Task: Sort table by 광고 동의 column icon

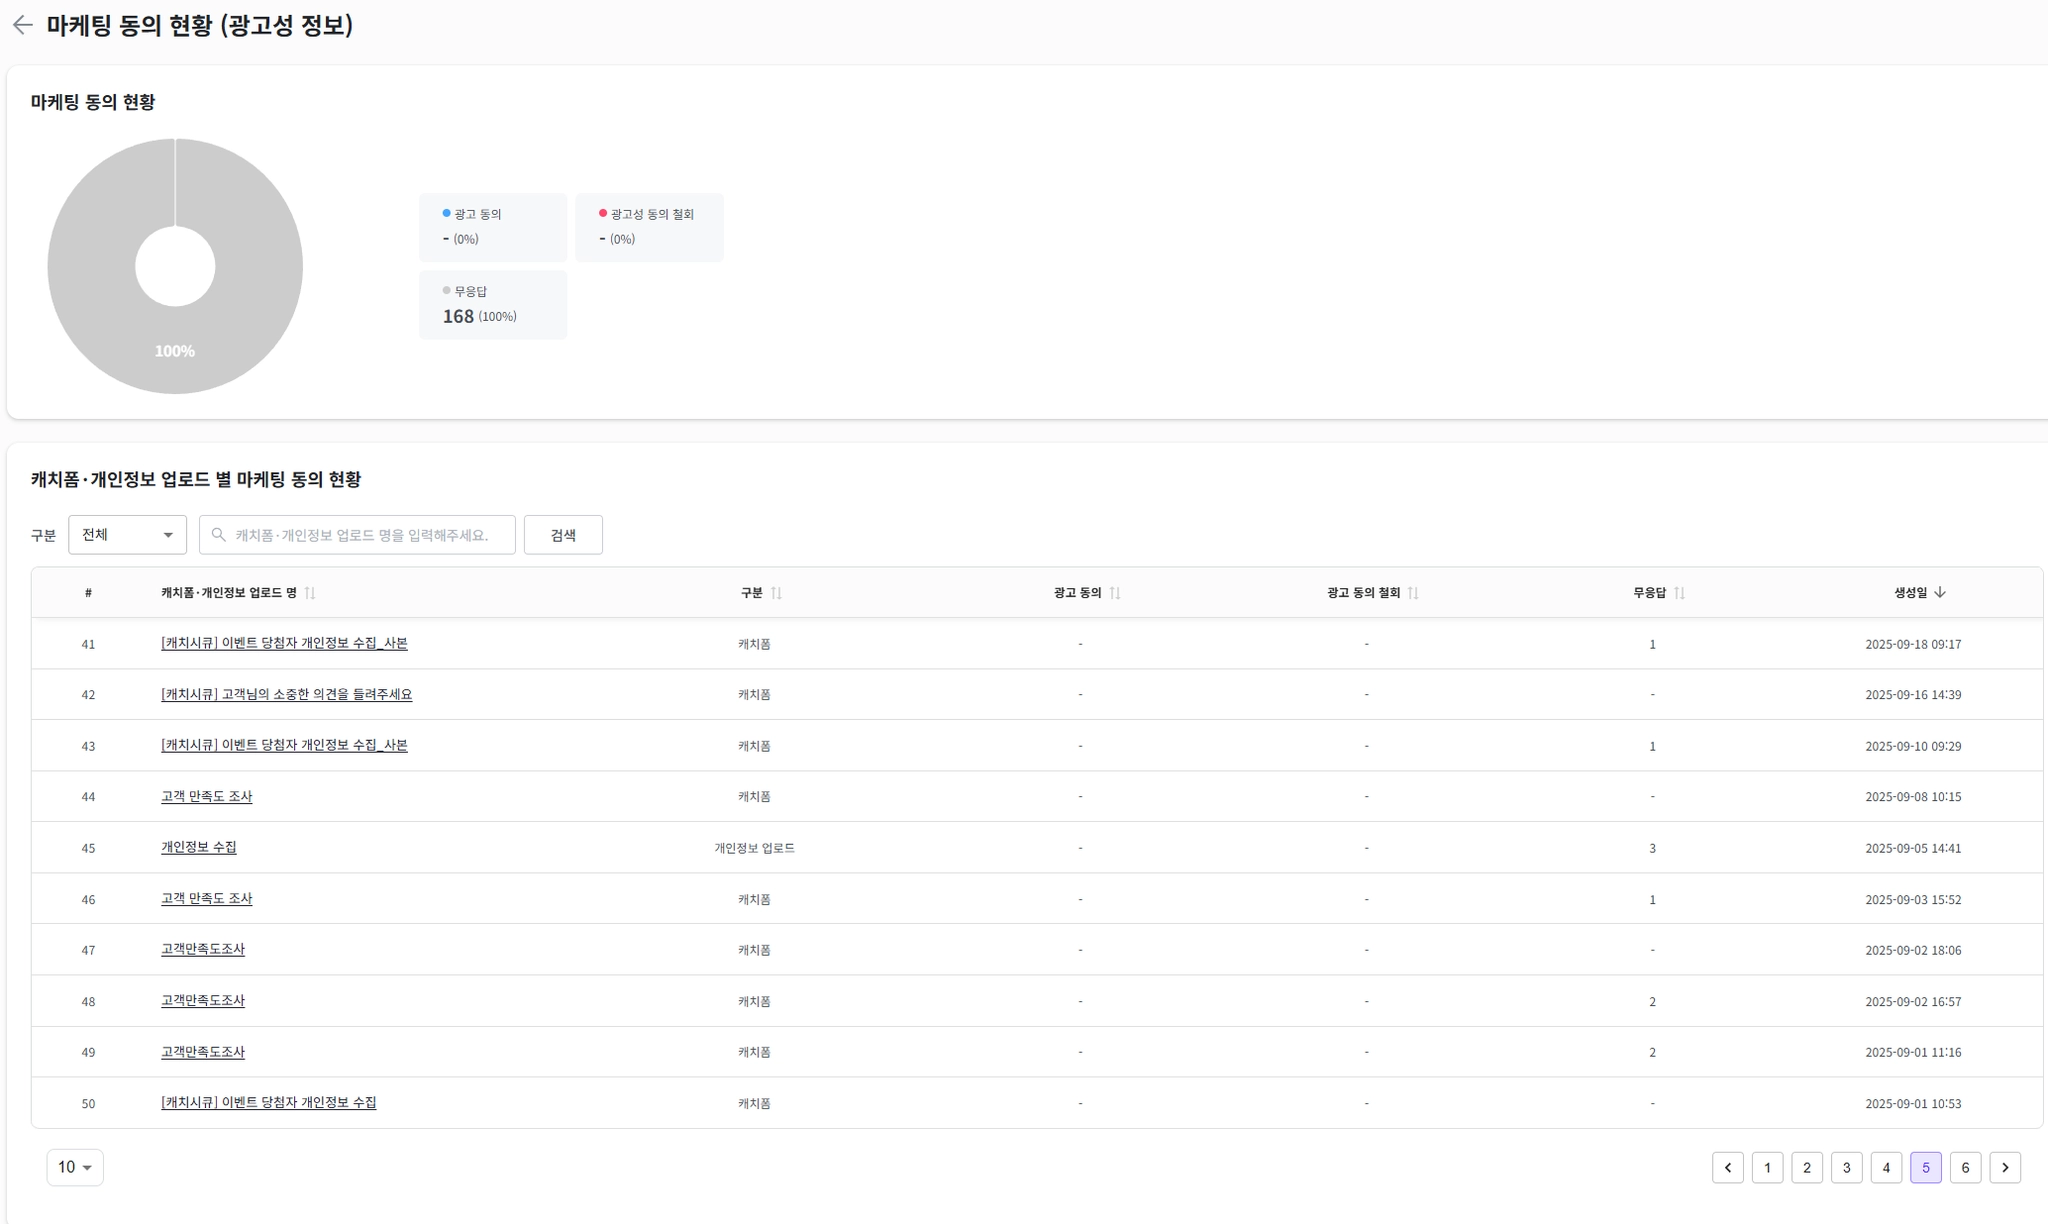Action: tap(1115, 593)
